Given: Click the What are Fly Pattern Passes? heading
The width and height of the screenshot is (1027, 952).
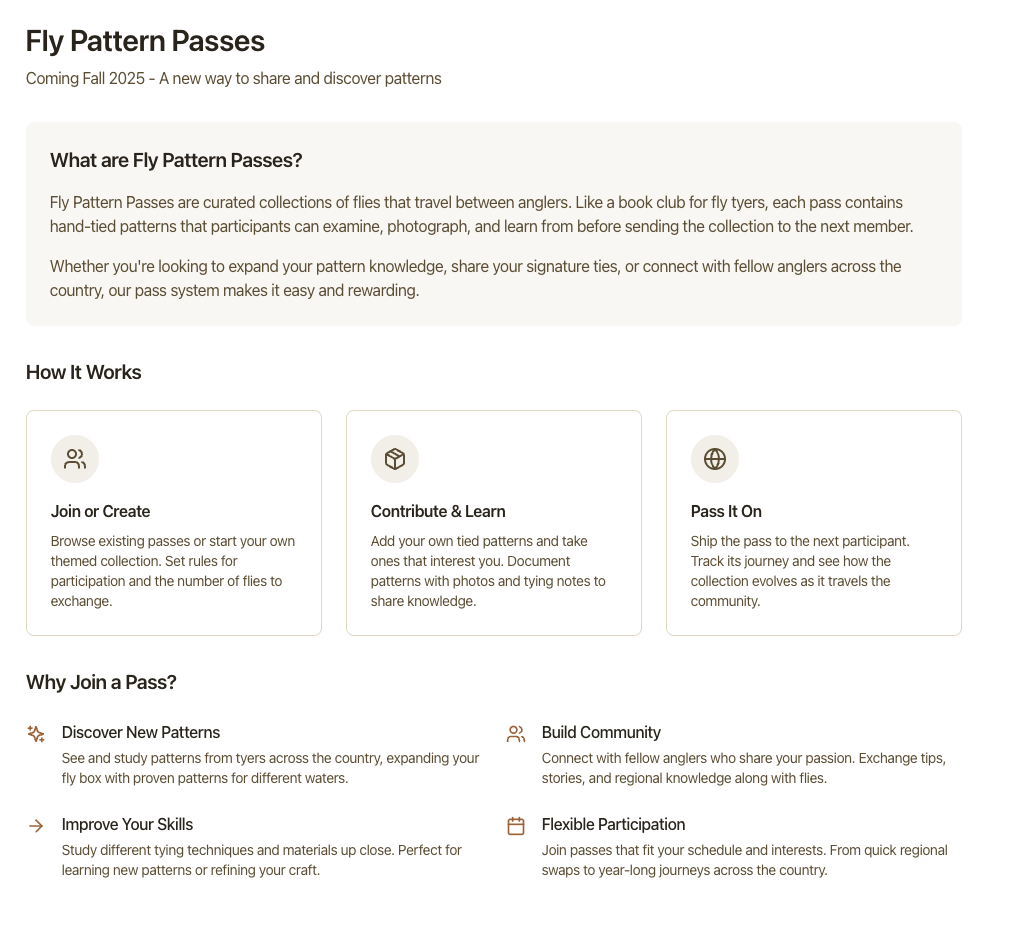Looking at the screenshot, I should [x=176, y=160].
